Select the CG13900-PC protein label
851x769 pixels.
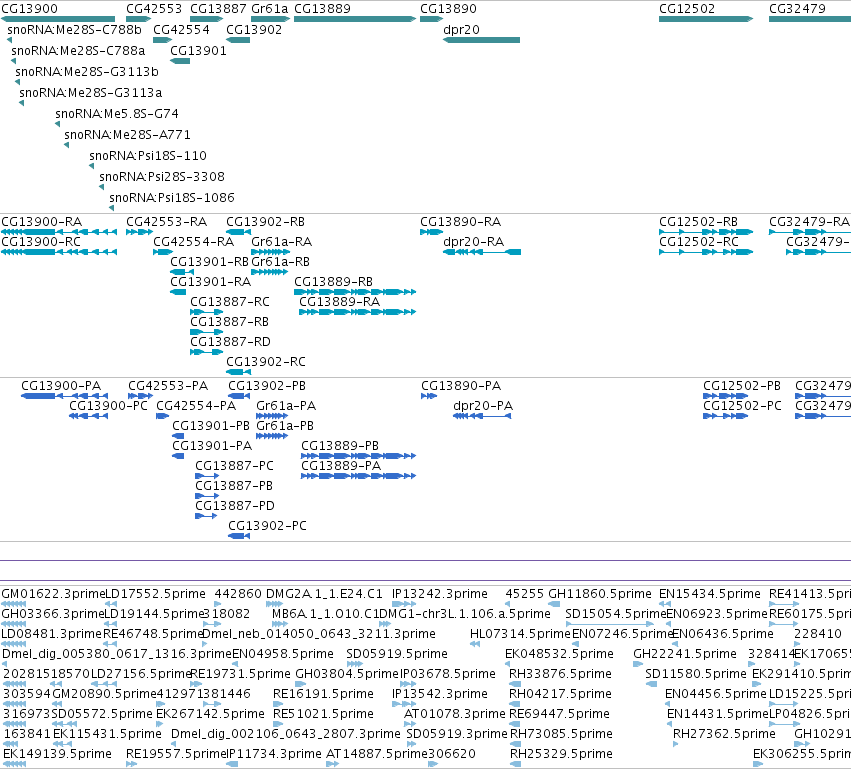pyautogui.click(x=109, y=406)
